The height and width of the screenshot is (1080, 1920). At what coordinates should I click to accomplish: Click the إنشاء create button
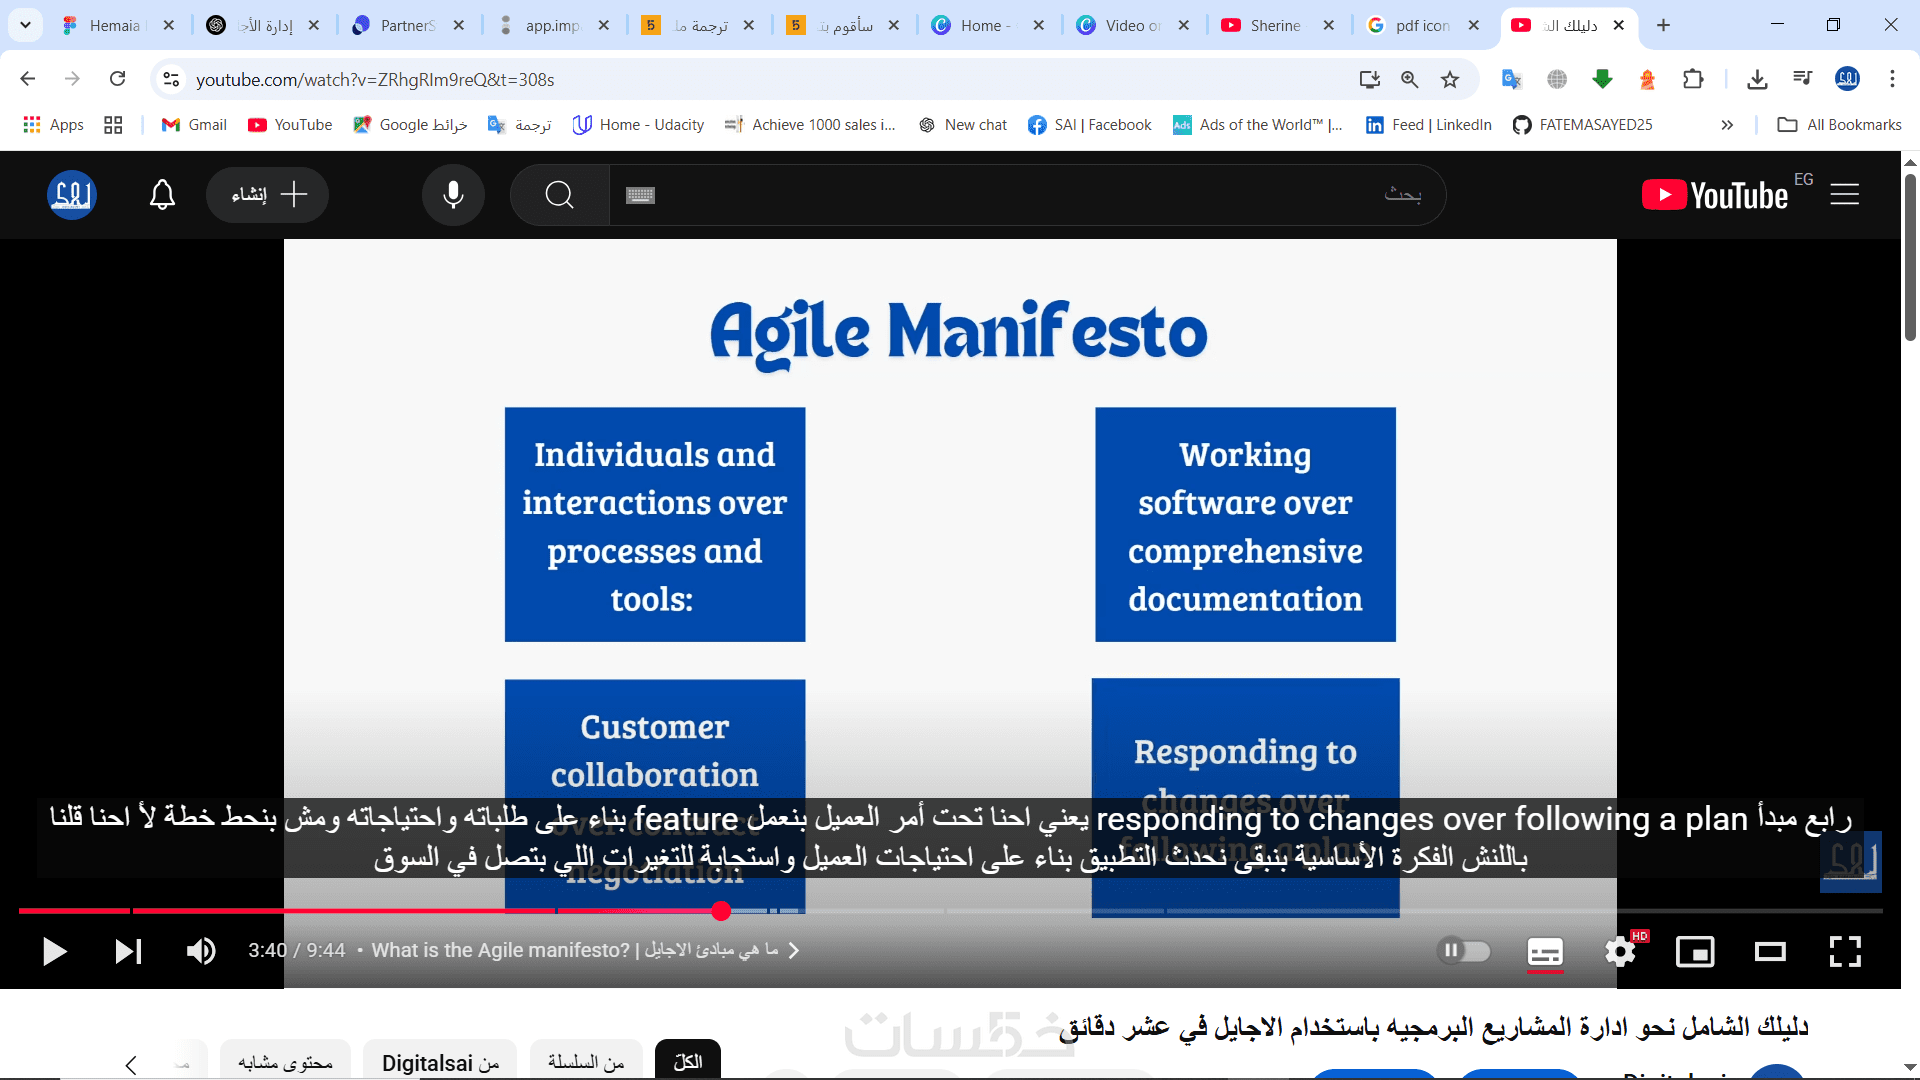coord(268,195)
